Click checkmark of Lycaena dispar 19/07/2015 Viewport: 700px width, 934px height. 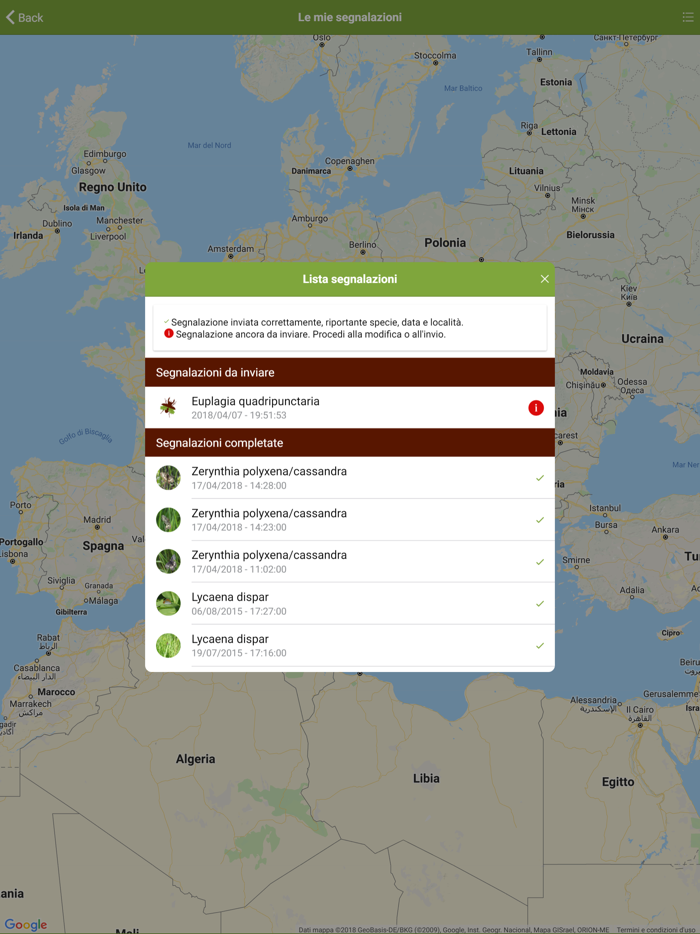pyautogui.click(x=540, y=646)
